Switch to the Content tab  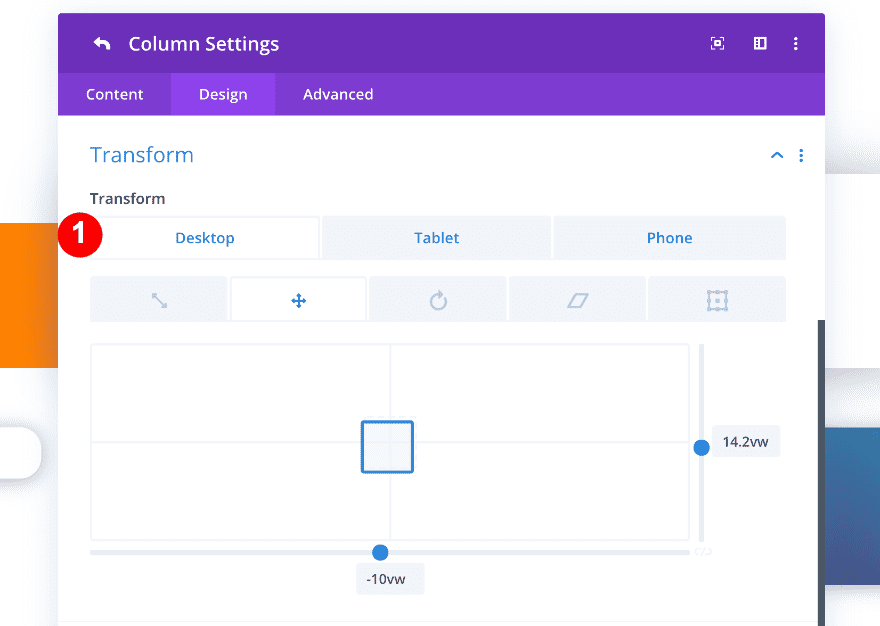pyautogui.click(x=114, y=94)
